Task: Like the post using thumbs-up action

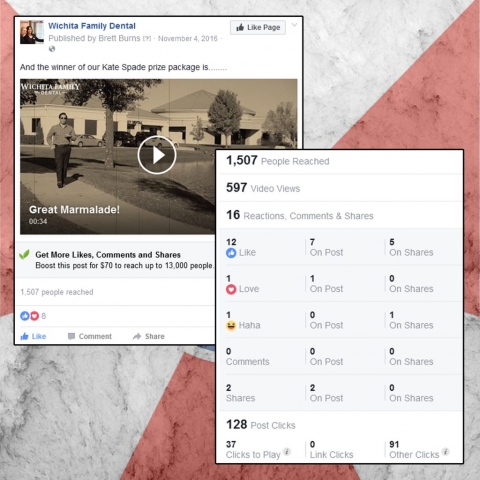Action: [x=33, y=336]
